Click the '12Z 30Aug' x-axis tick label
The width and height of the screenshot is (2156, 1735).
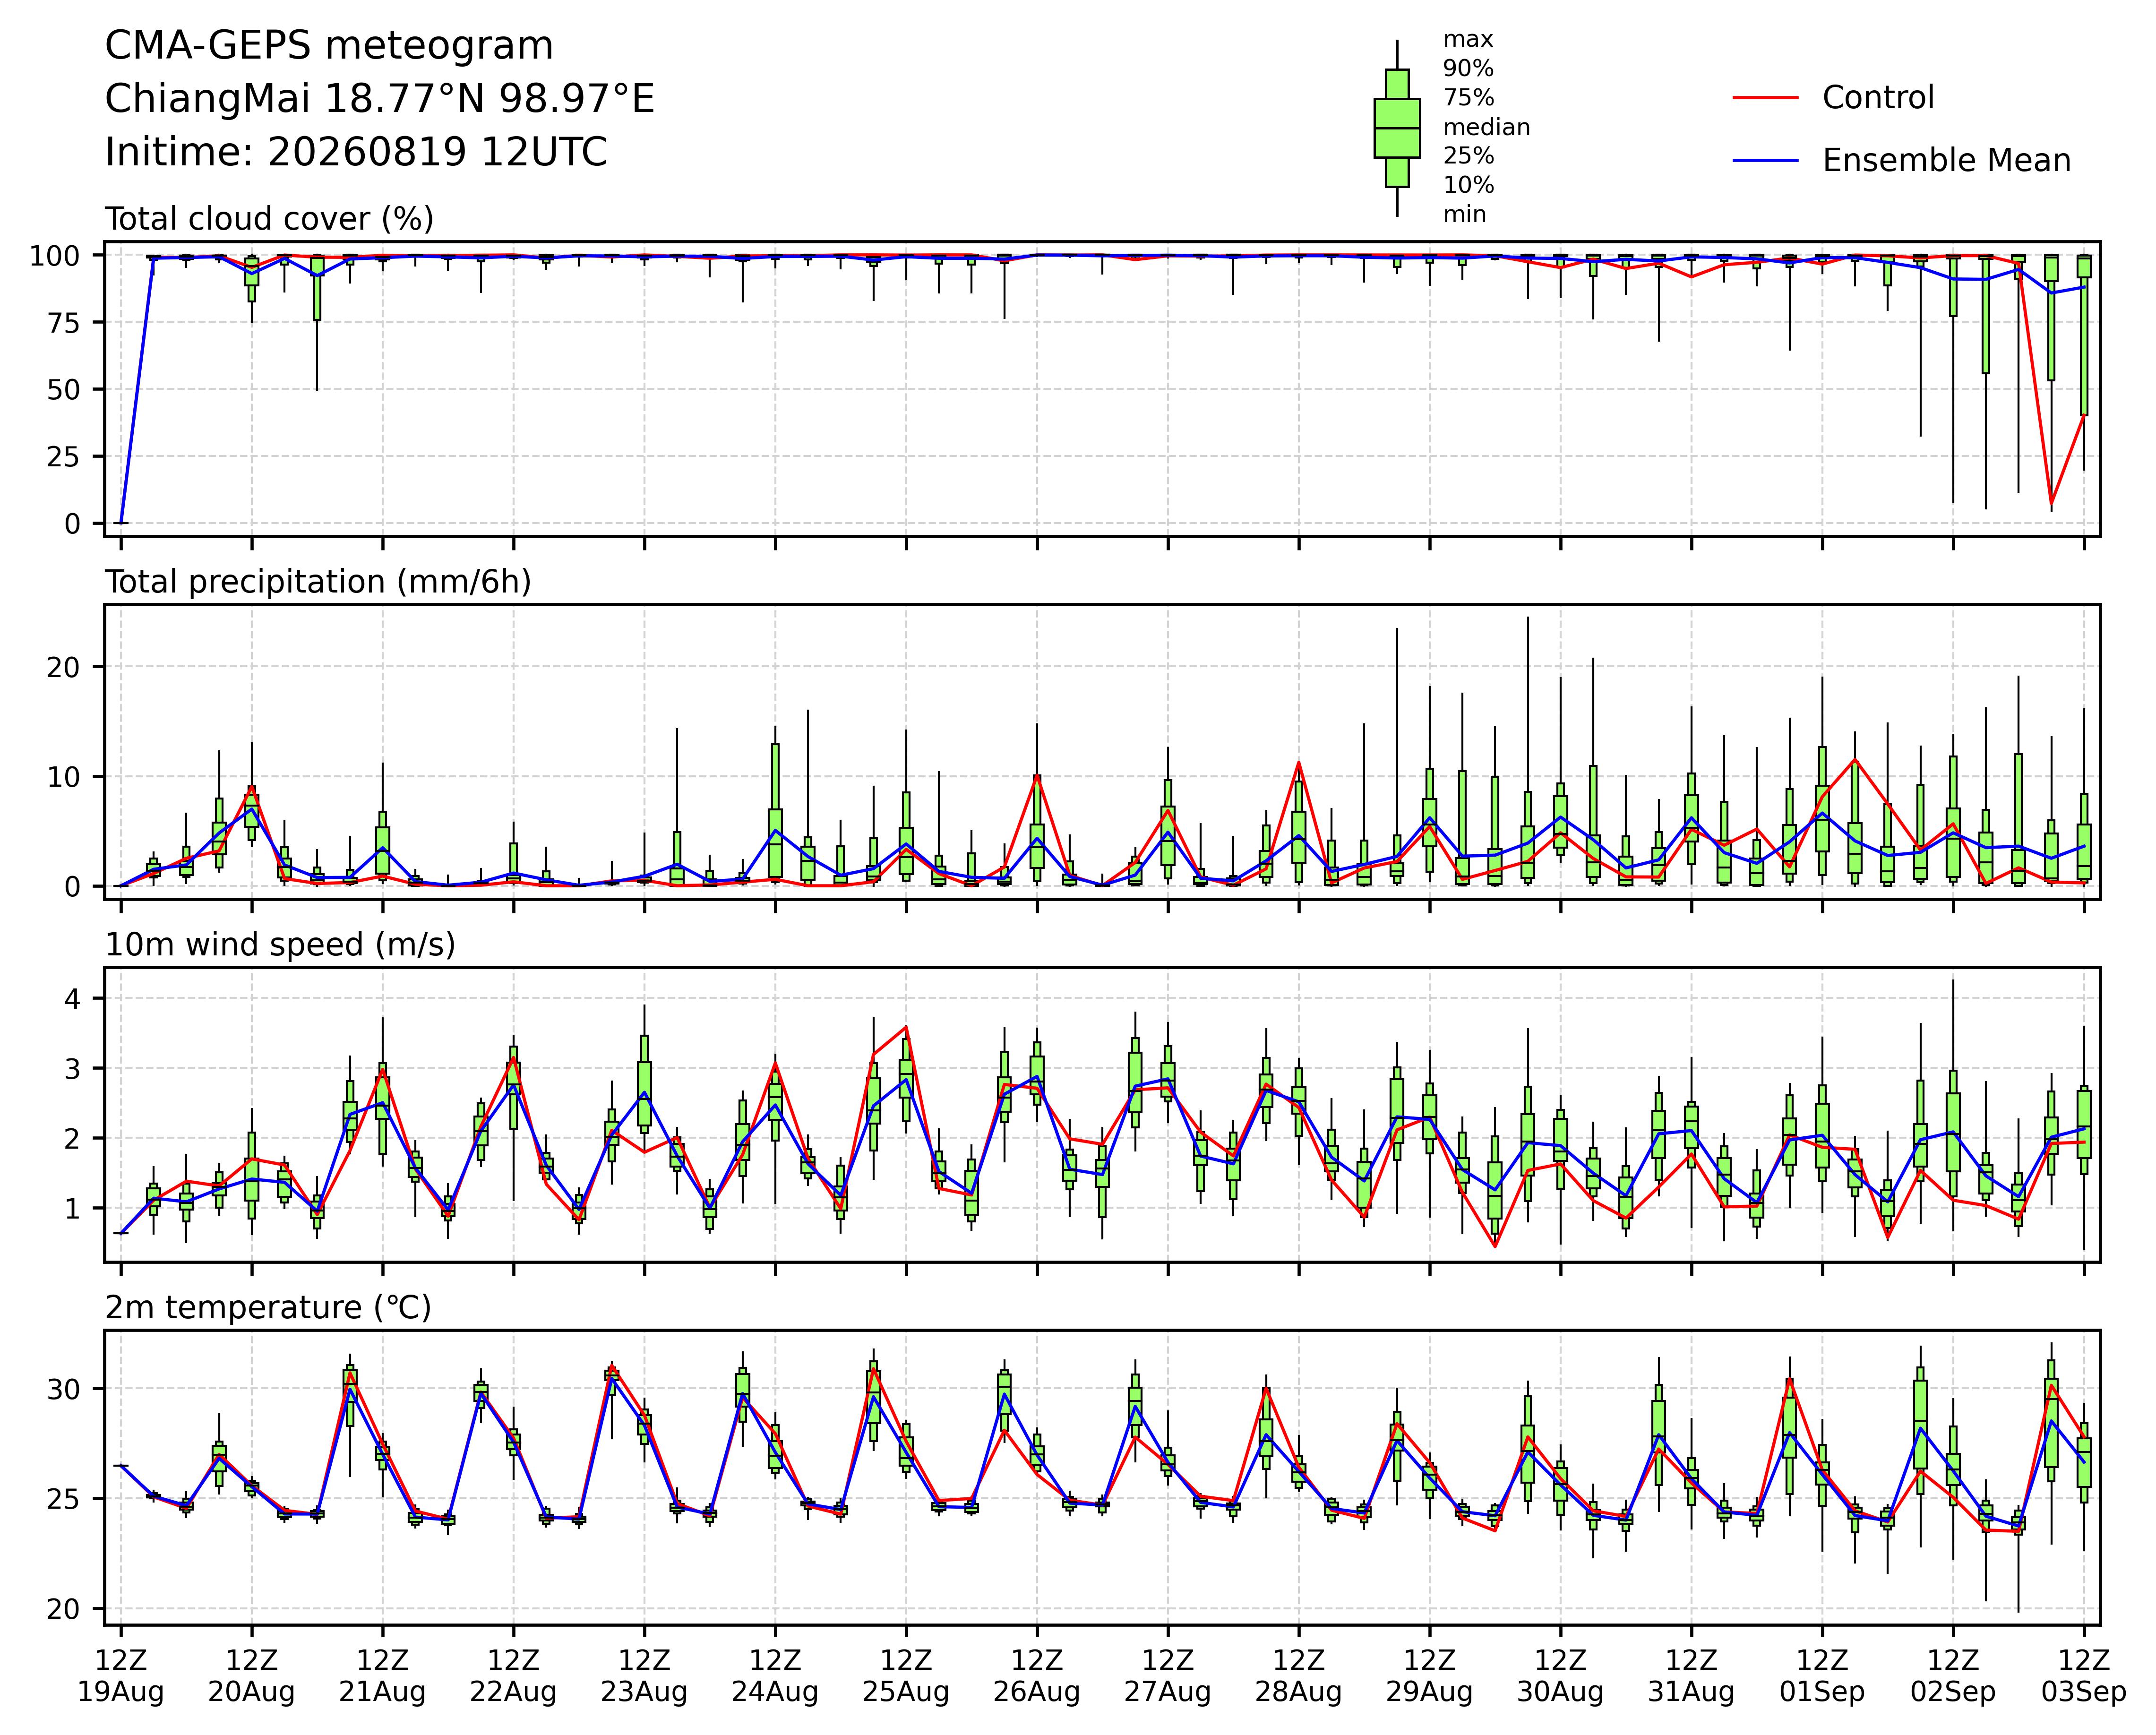(1560, 1677)
